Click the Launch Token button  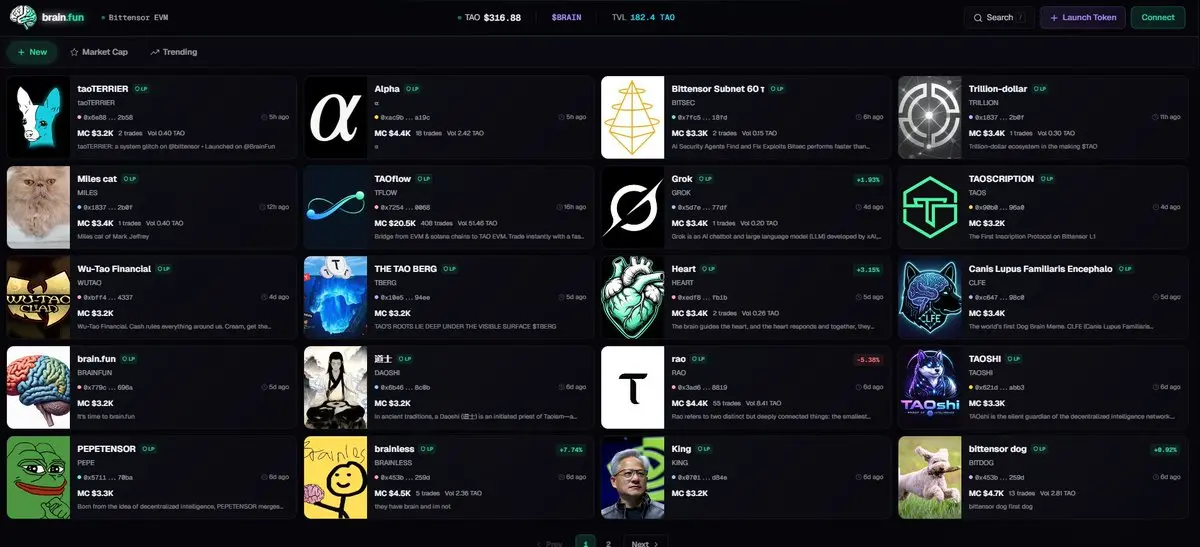1083,17
